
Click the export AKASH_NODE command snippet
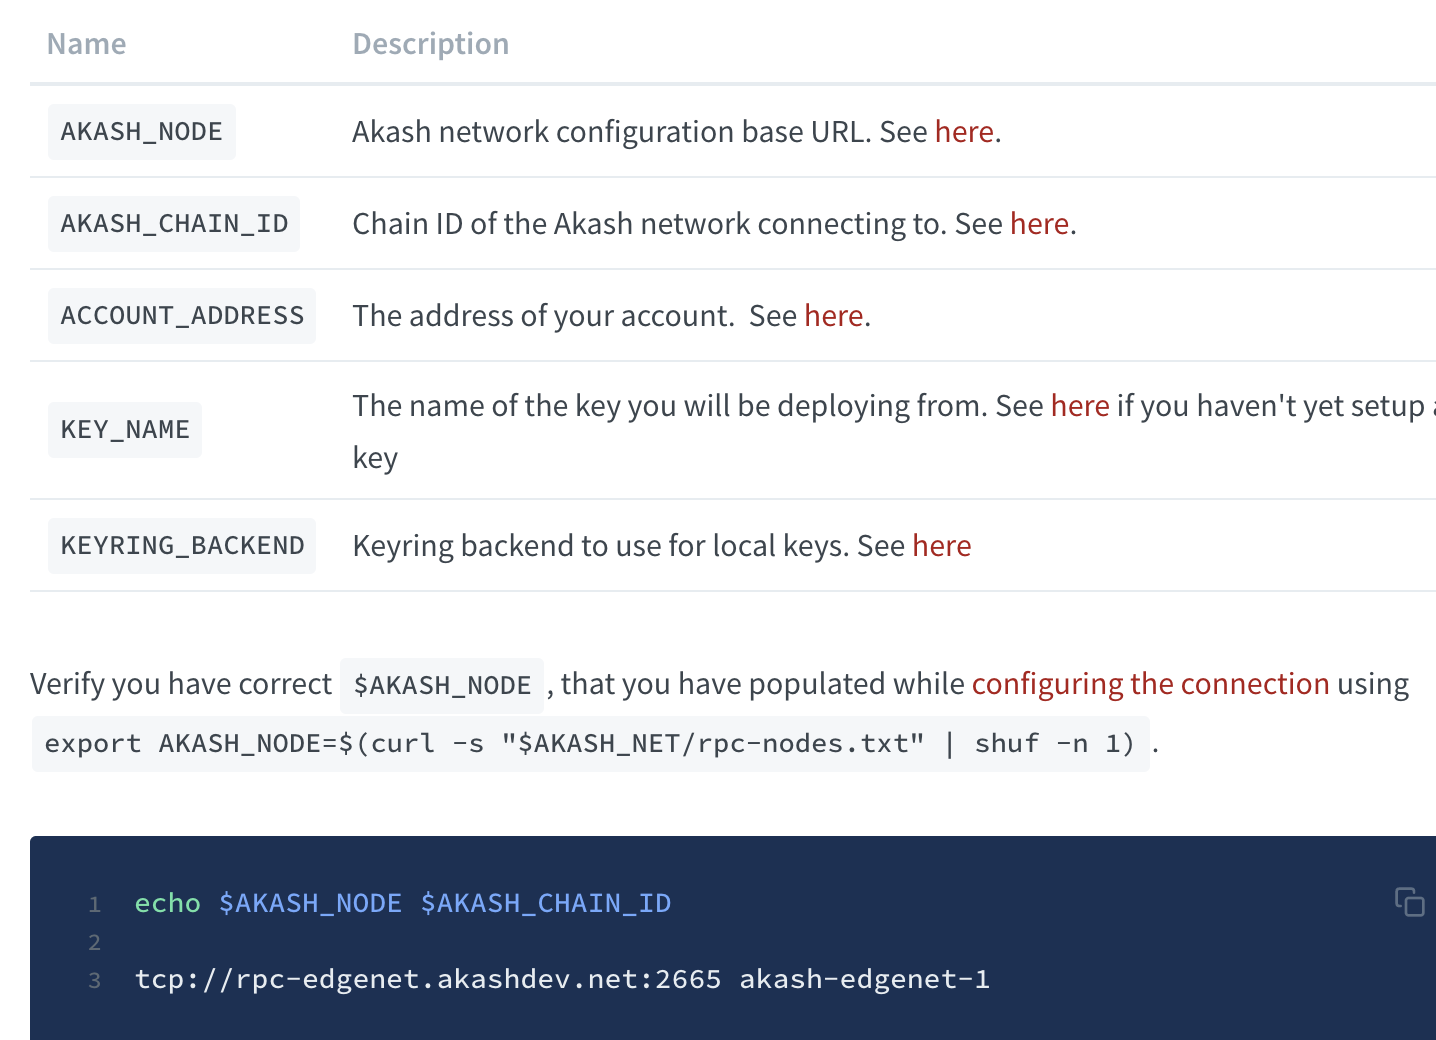[590, 744]
